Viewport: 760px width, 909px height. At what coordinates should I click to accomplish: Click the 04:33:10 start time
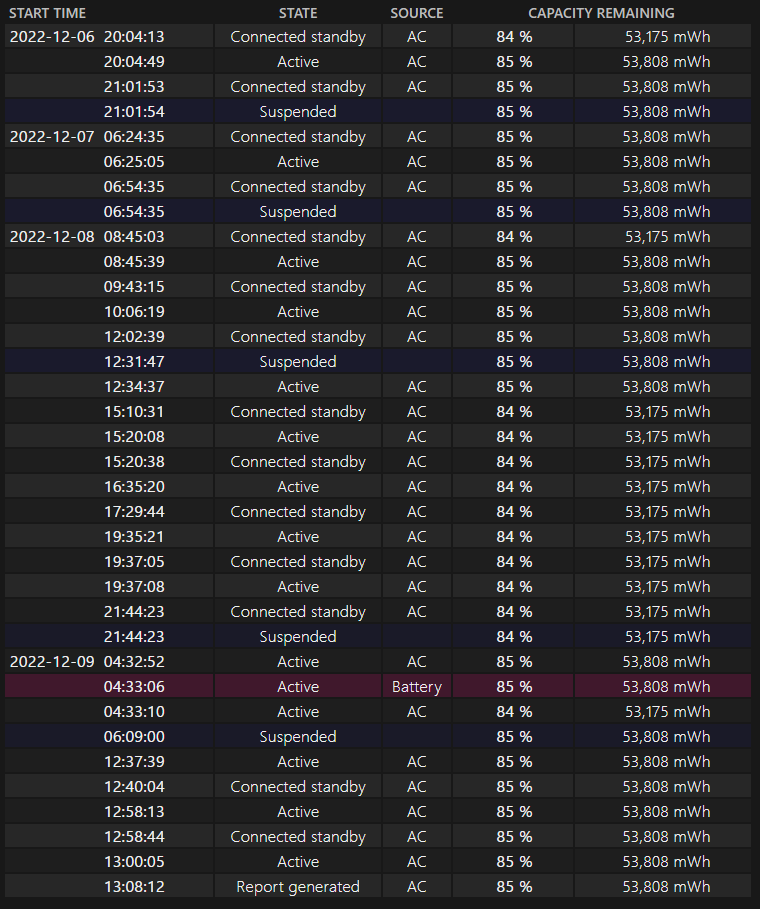coord(134,711)
